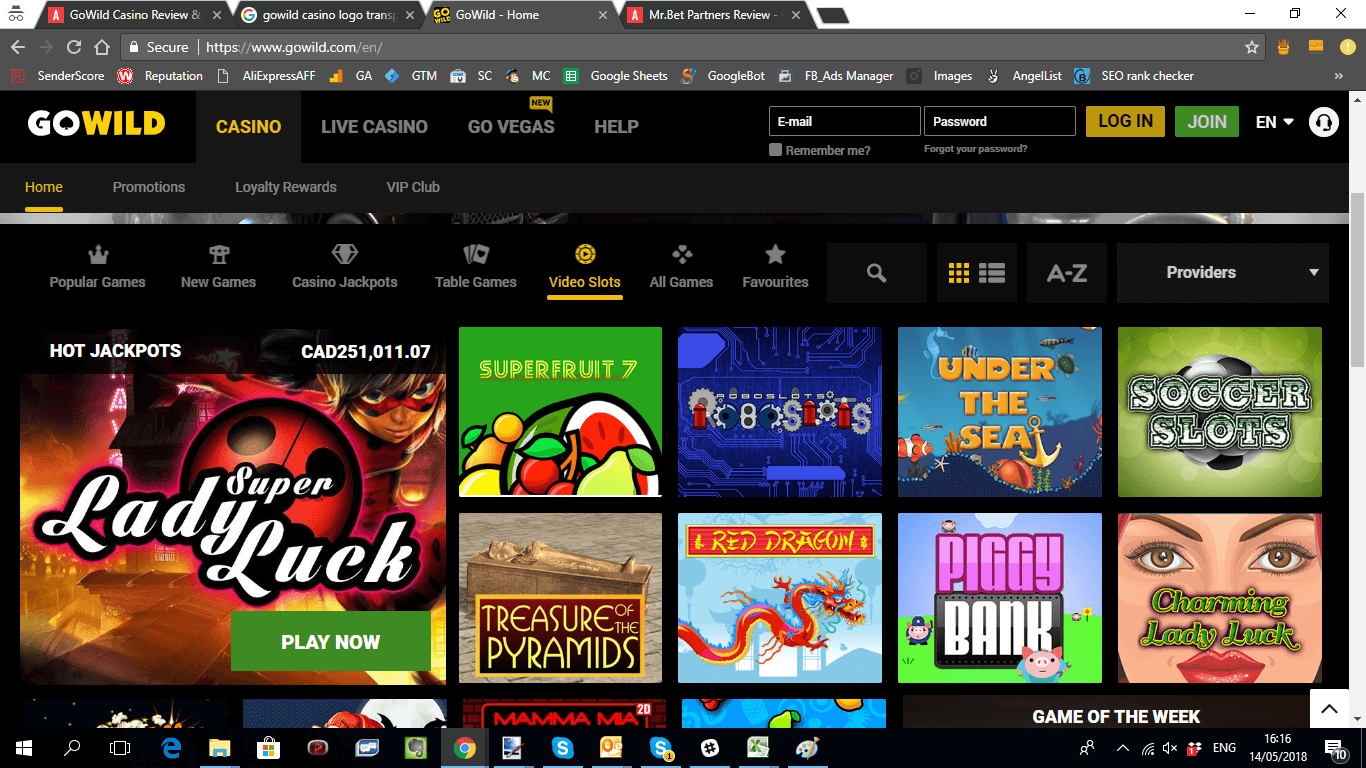Enable the Remember me checkbox
1366x768 pixels.
click(x=775, y=150)
